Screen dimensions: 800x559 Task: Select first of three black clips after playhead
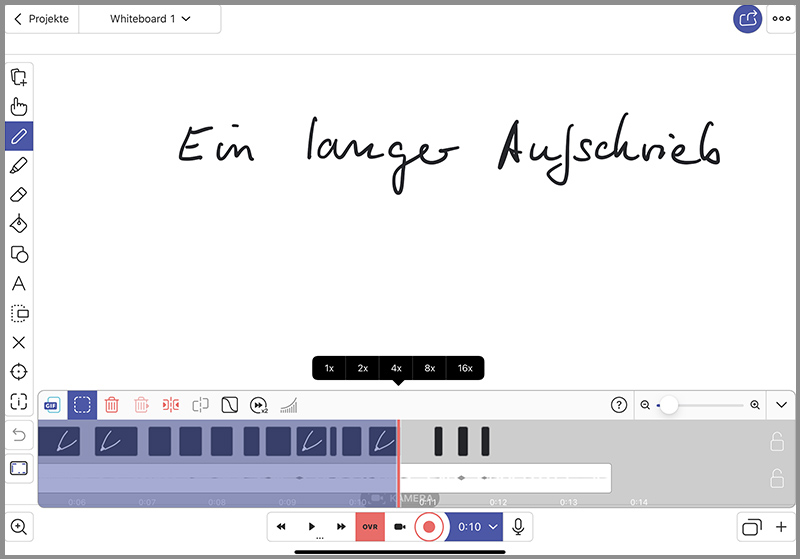438,442
